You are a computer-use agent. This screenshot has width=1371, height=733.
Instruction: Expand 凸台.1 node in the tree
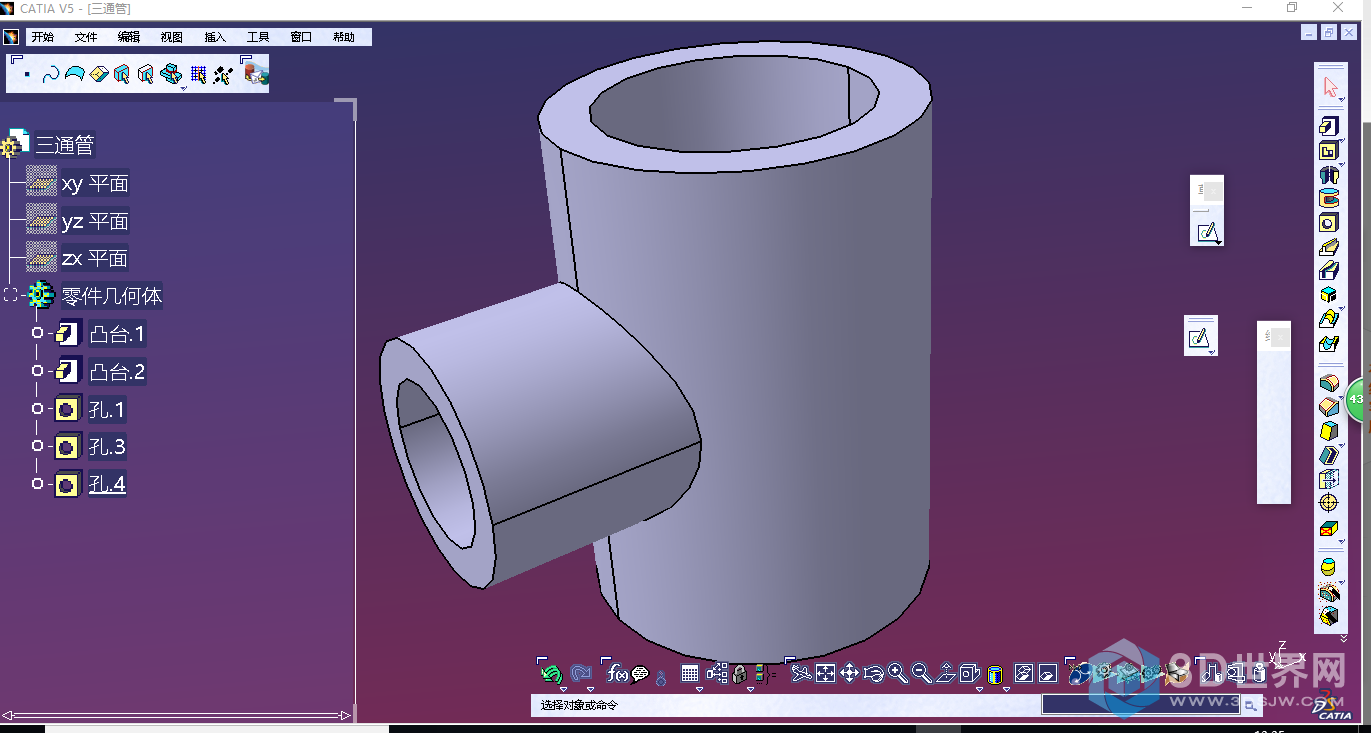[37, 333]
